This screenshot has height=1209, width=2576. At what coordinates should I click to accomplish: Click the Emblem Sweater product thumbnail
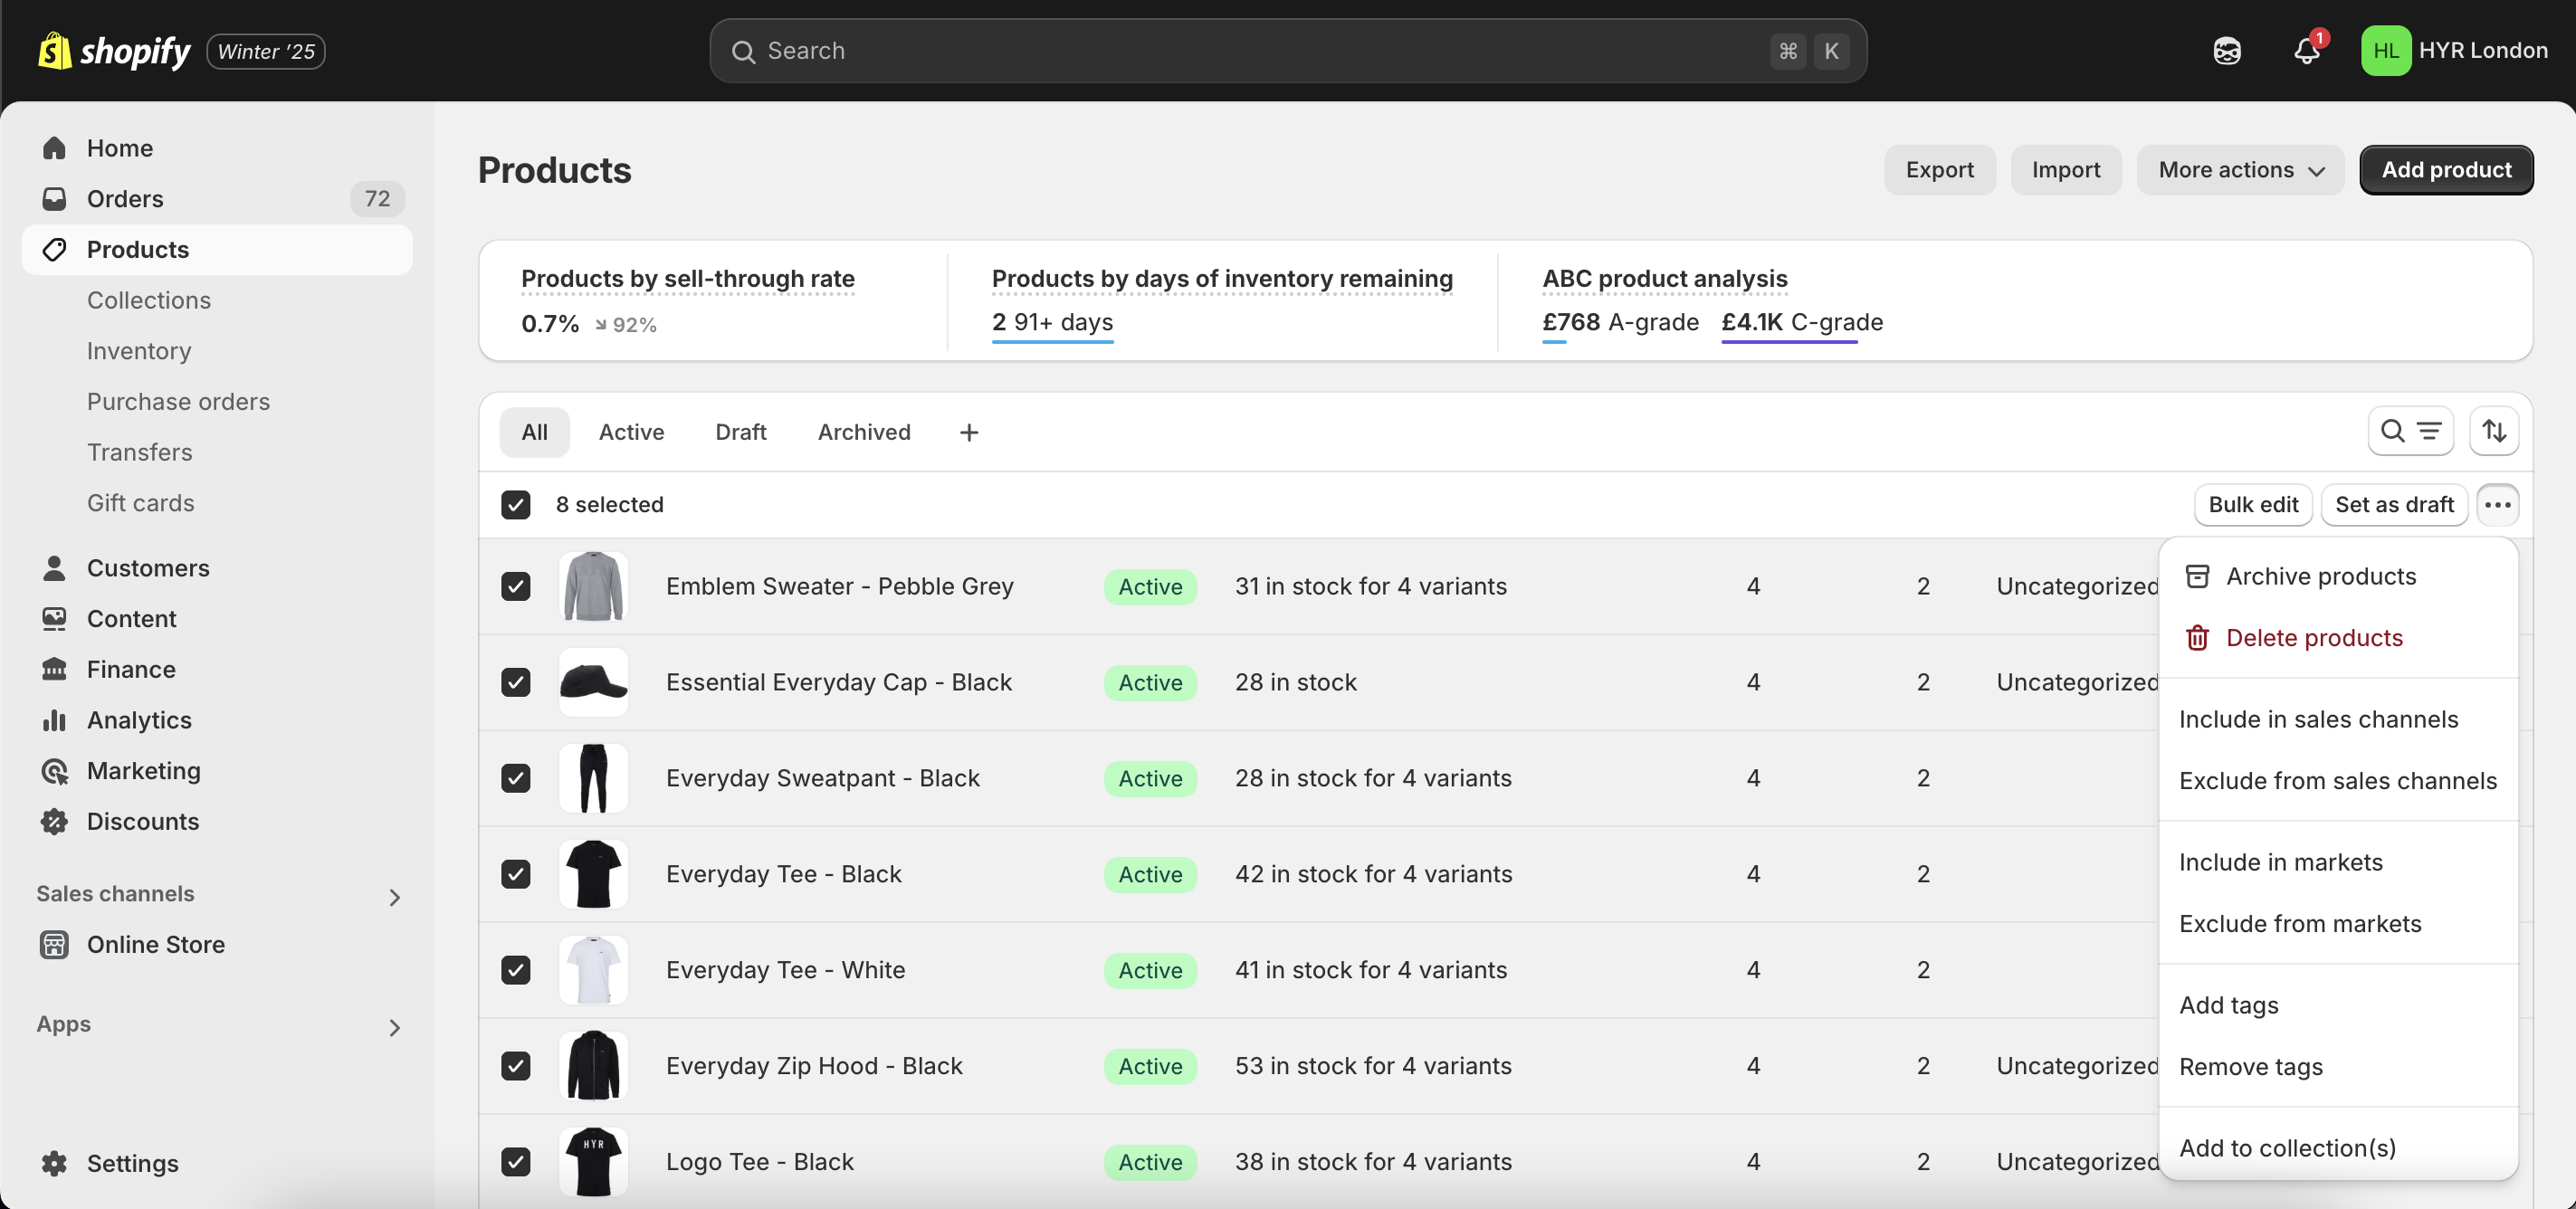click(593, 586)
